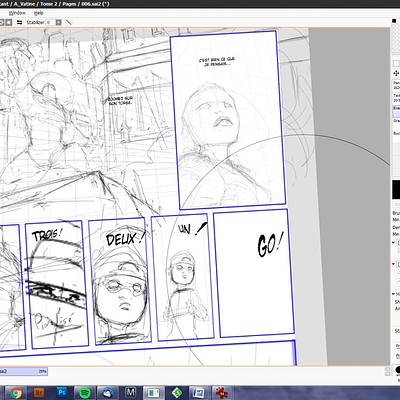Open Spotify from the taskbar

coord(85,393)
